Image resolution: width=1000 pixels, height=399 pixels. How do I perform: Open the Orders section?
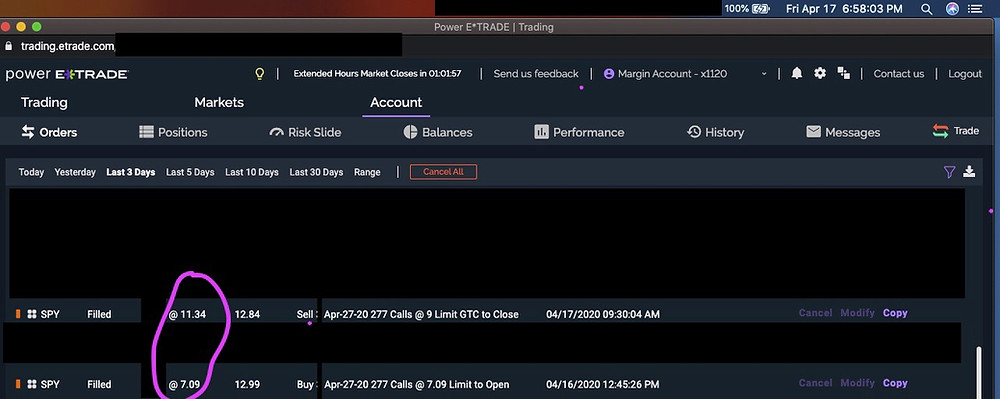tap(49, 133)
